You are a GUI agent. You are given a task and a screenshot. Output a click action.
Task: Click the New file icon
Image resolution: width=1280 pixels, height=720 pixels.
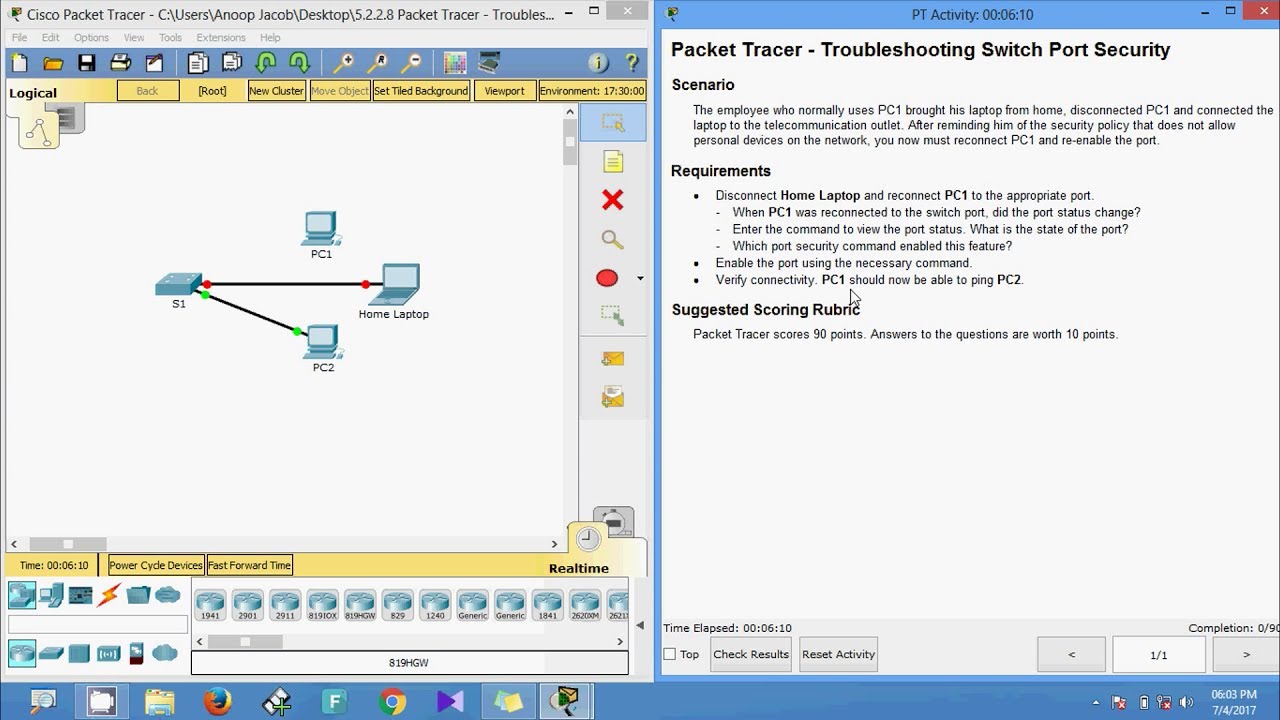19,63
